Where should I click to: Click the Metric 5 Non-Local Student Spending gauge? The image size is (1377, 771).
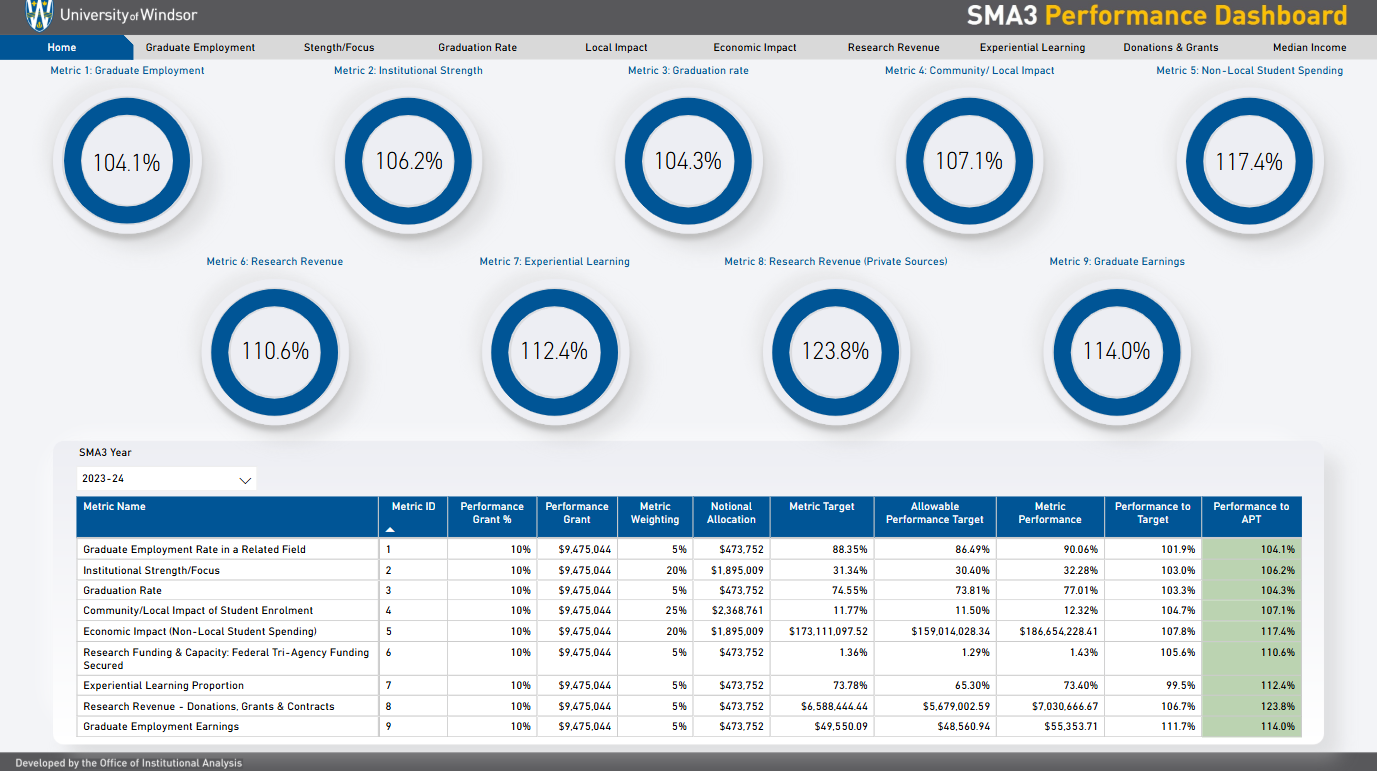[1250, 161]
